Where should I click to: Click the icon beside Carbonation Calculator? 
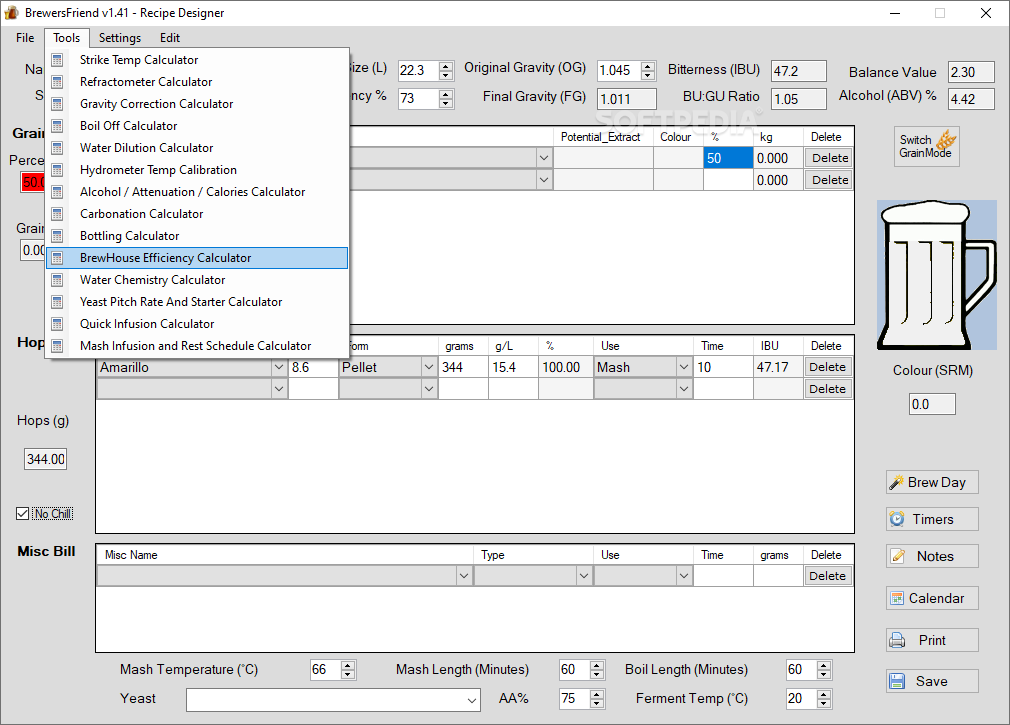pos(57,214)
